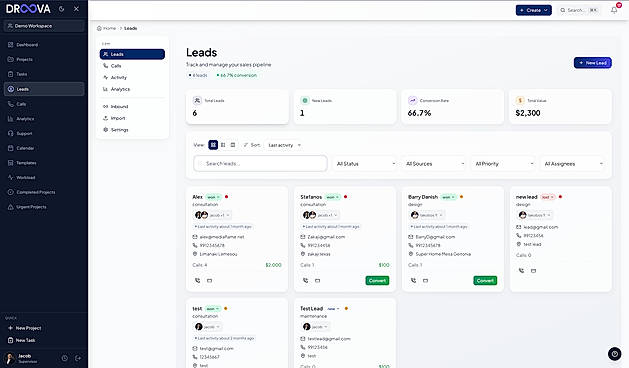Open Dashboard in the main sidebar
The height and width of the screenshot is (368, 629).
[44, 45]
